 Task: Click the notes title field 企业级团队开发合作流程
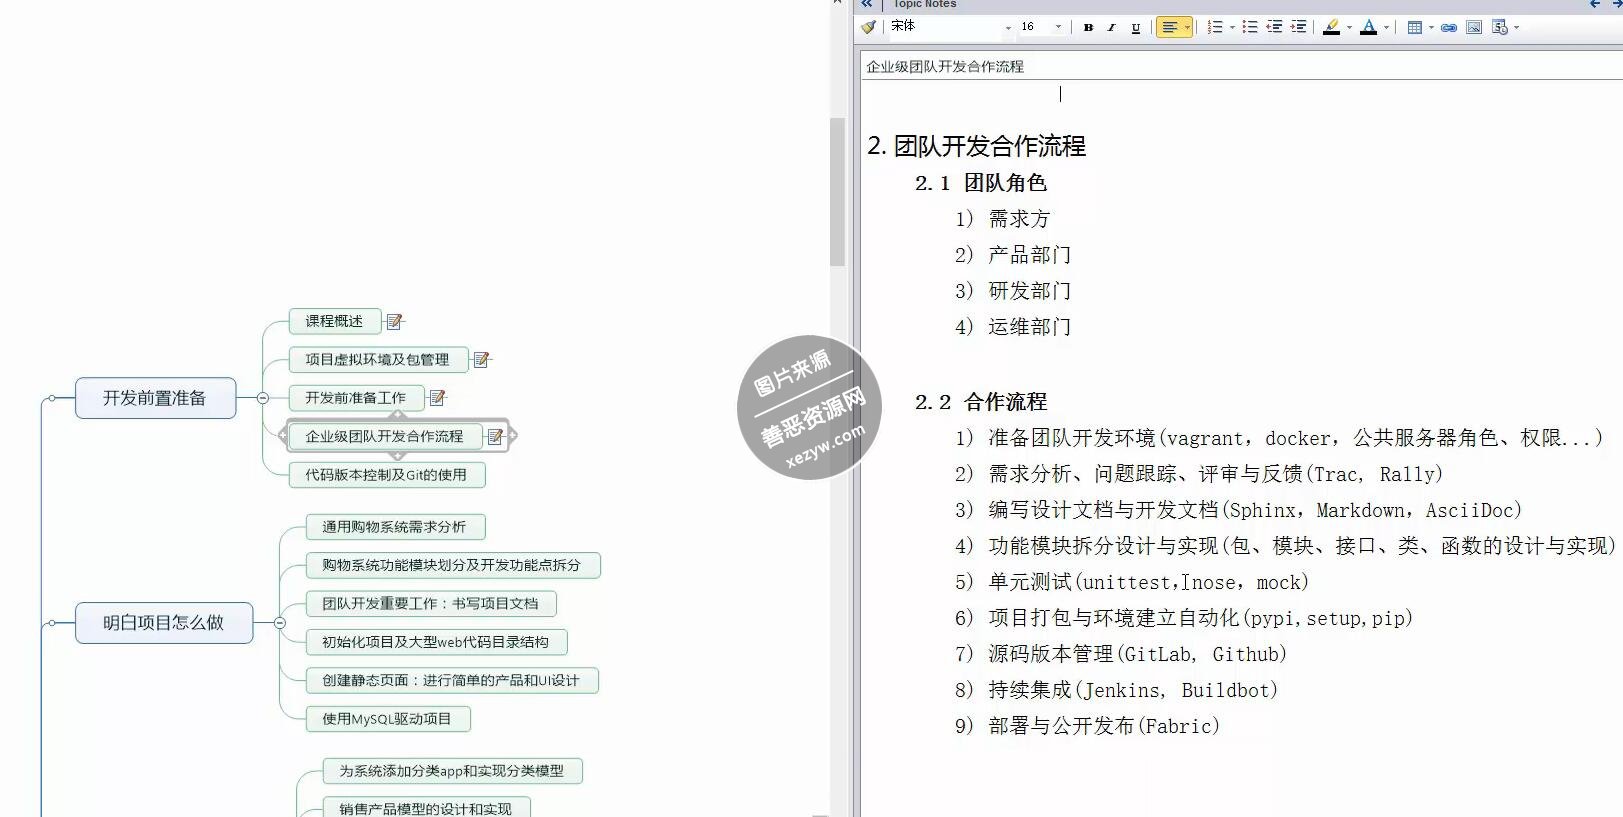(1241, 66)
